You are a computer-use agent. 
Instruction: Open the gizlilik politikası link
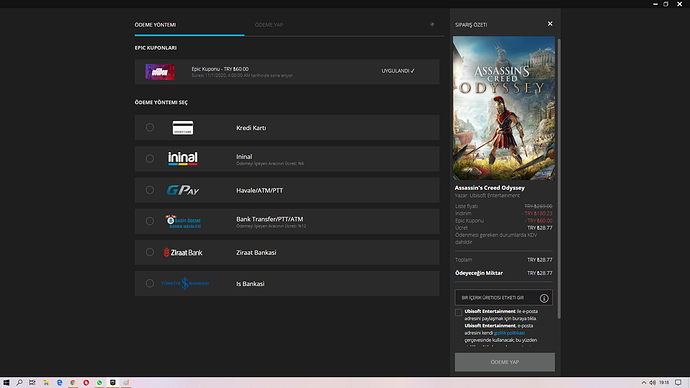pos(509,333)
